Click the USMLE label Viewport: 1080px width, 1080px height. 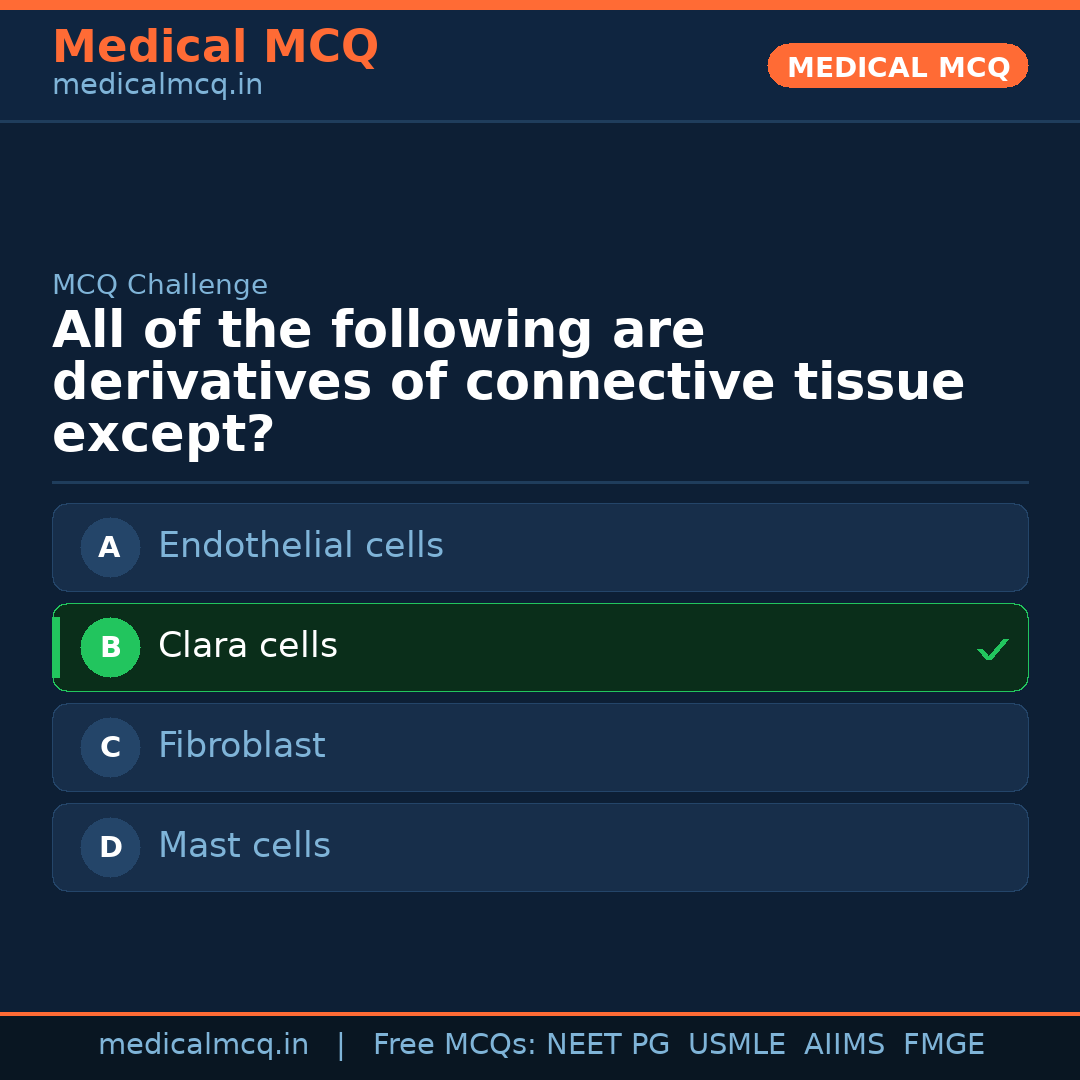coord(737,1043)
